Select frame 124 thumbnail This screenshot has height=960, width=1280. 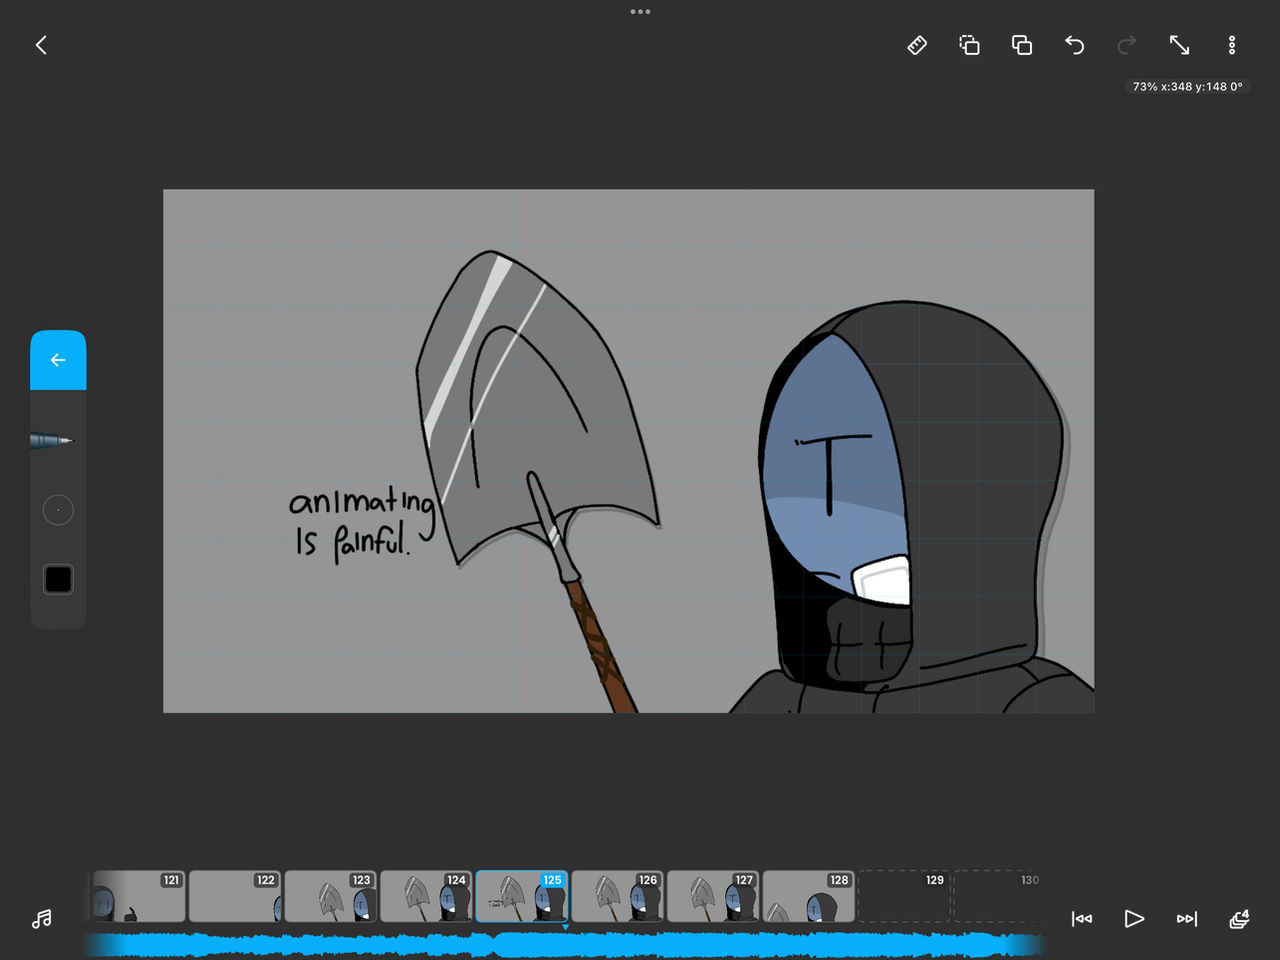426,896
